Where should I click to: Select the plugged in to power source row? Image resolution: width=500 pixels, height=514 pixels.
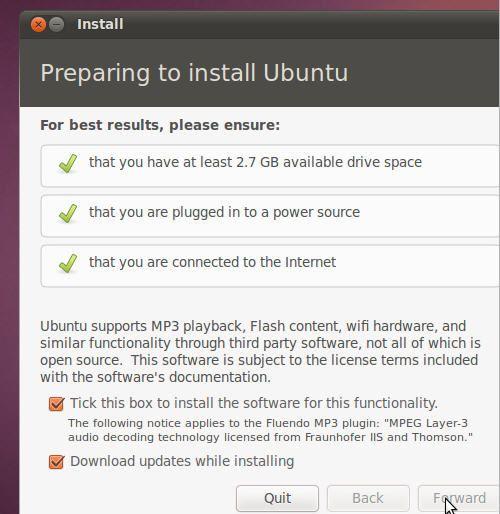(270, 216)
